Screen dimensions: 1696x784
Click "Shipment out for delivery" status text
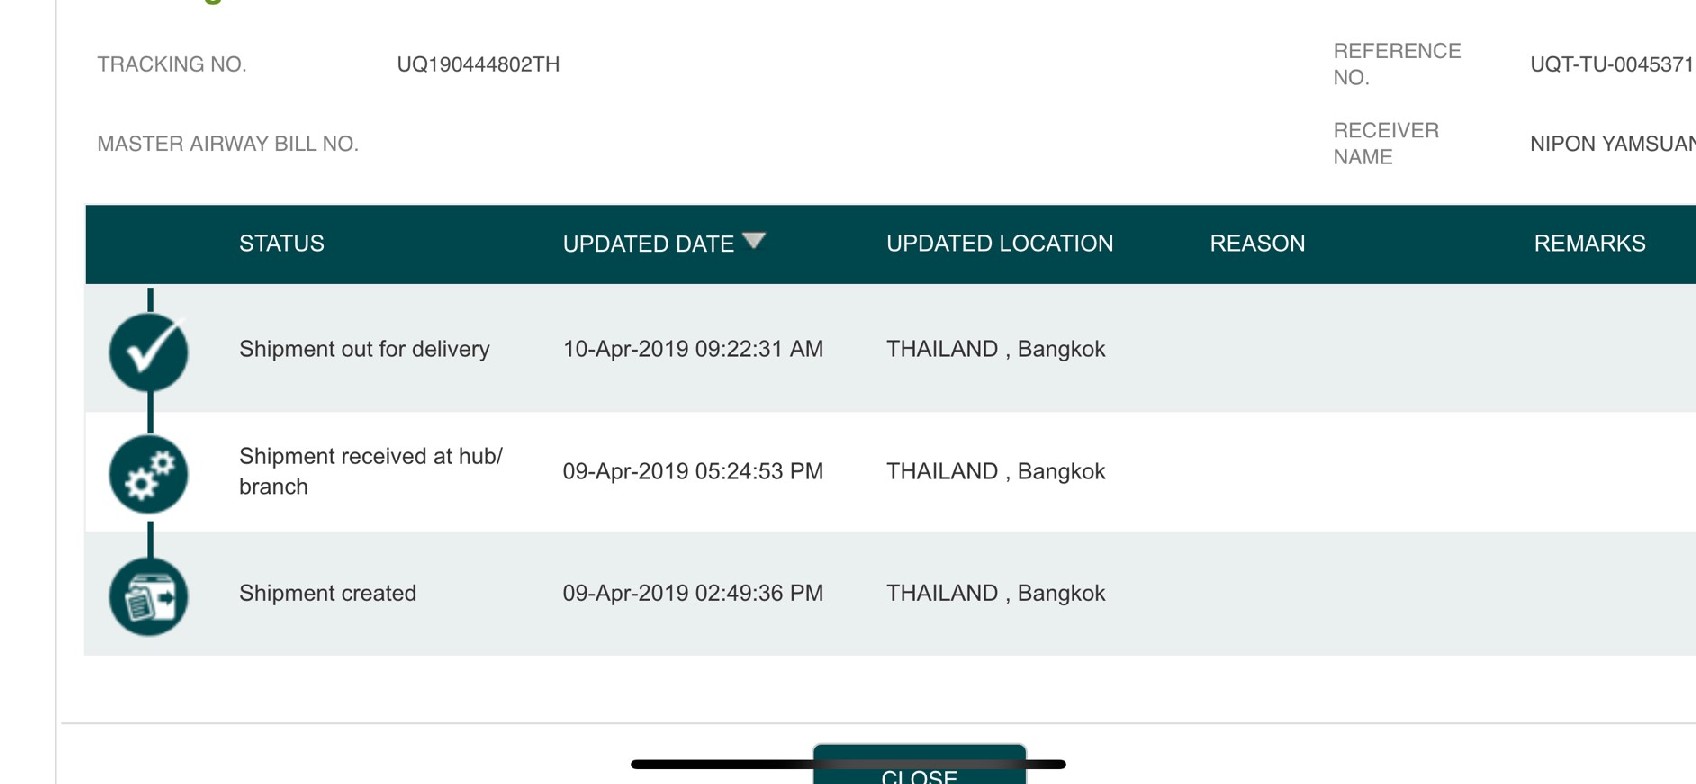[x=364, y=349]
